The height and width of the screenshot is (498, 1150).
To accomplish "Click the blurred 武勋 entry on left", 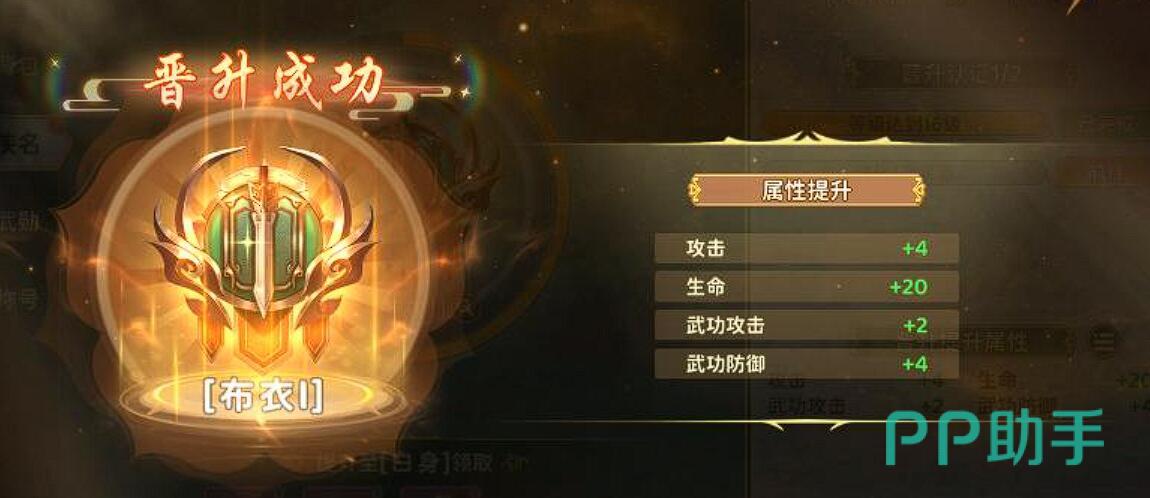I will [21, 223].
